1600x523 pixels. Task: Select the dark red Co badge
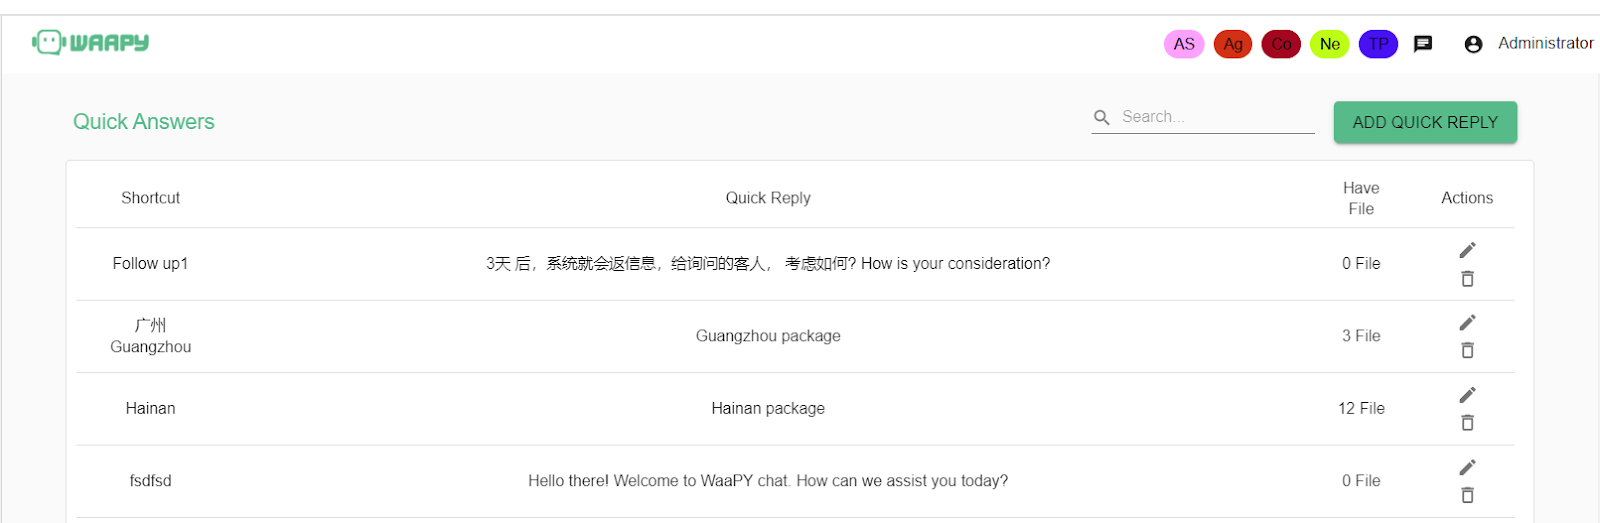pyautogui.click(x=1281, y=44)
